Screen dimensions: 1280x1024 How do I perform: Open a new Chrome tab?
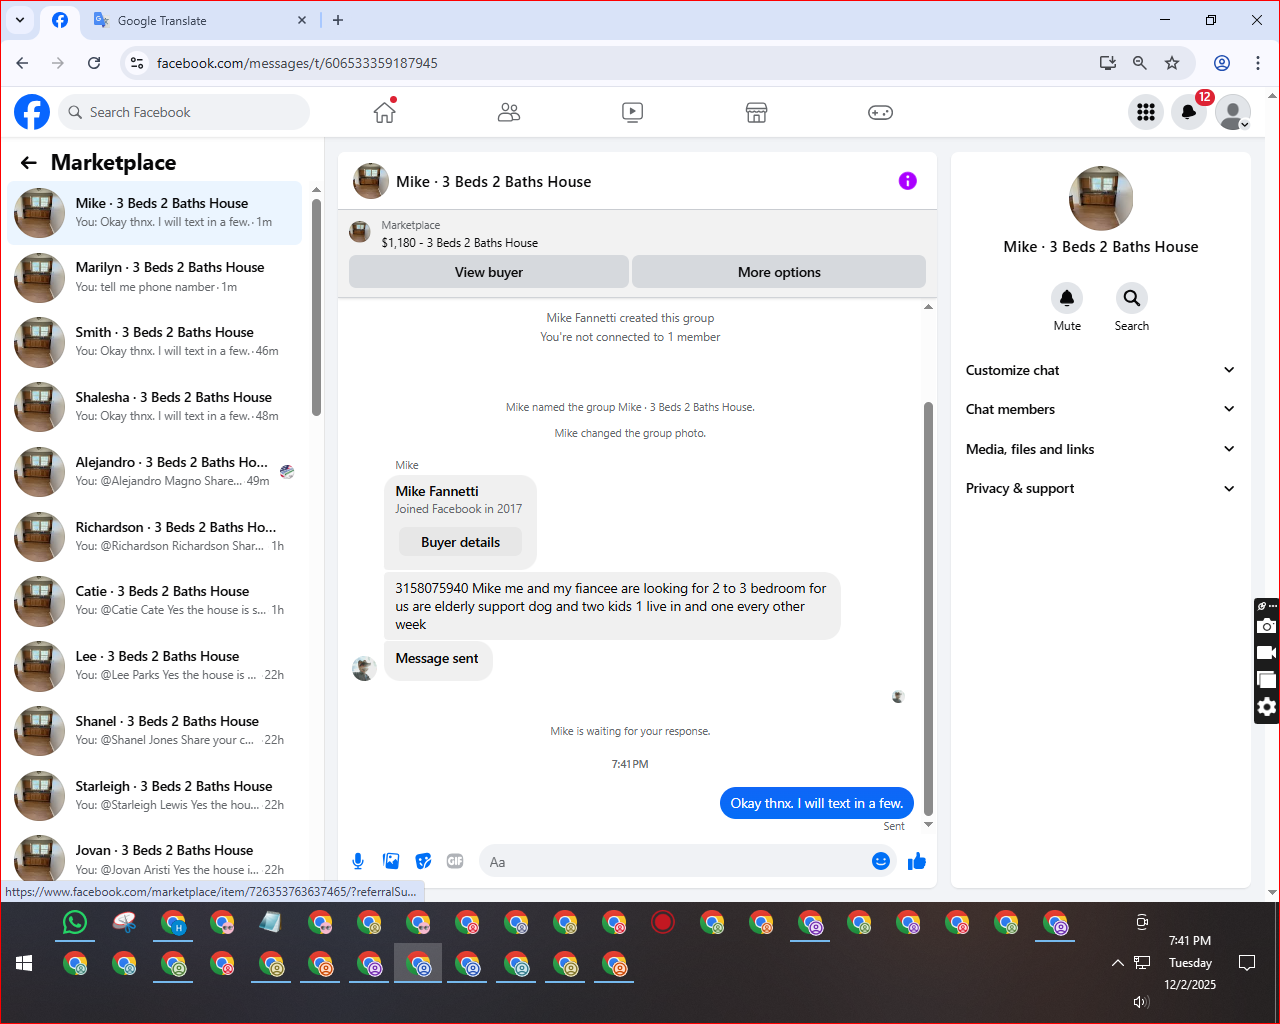point(338,20)
